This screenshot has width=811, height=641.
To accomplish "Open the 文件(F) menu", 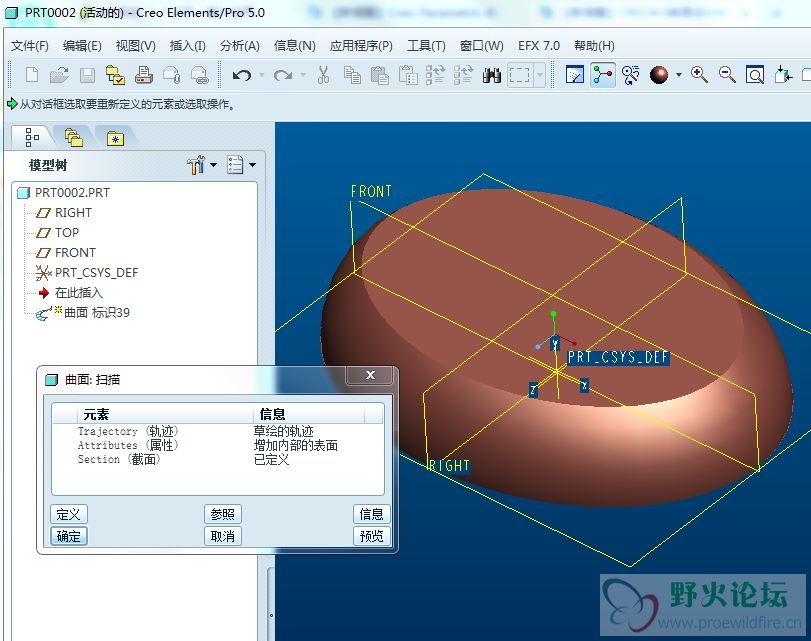I will coord(29,46).
